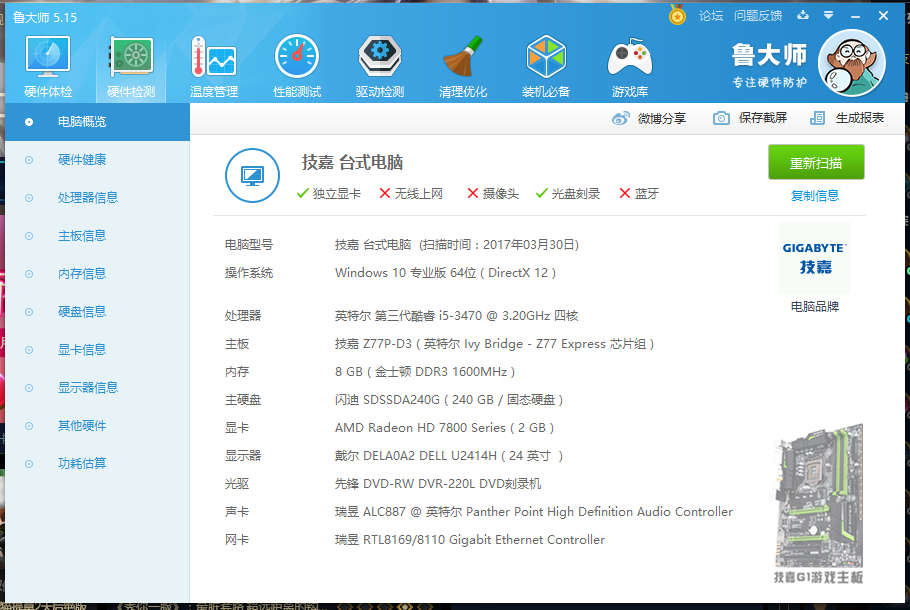Minimize the 鲁大师 window
Viewport: 910px width, 610px height.
point(855,16)
